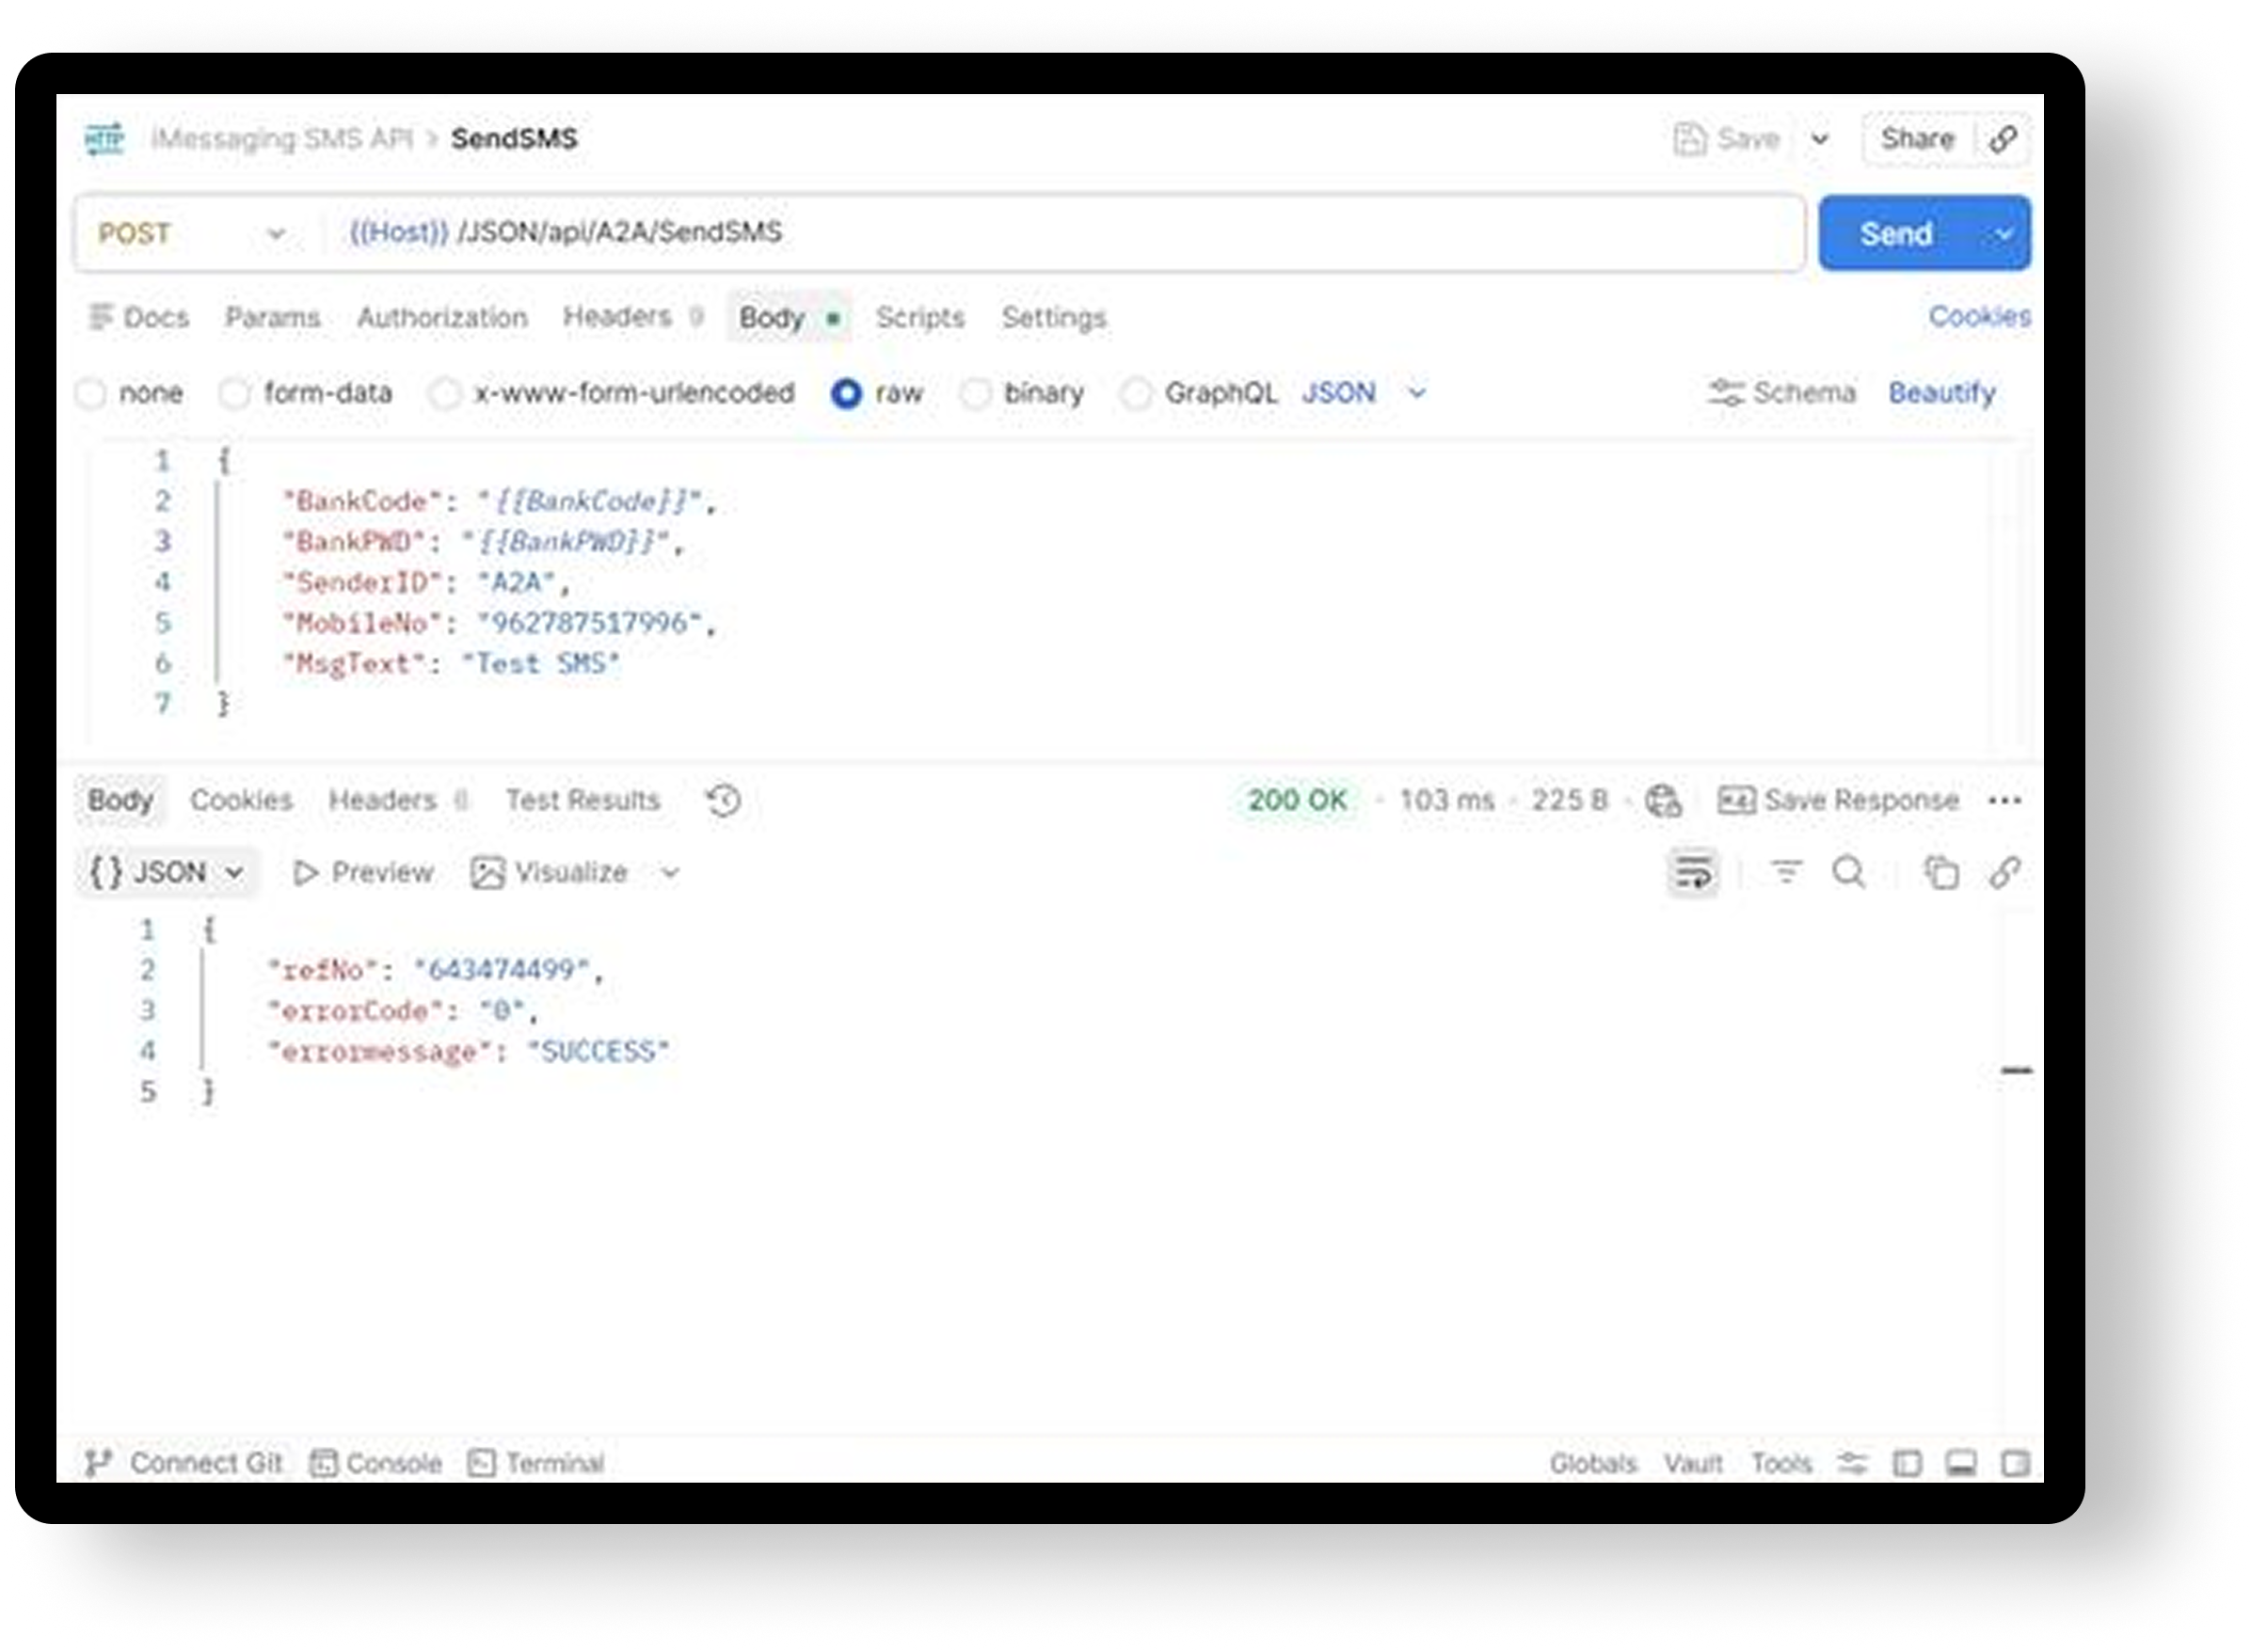Click the Share button
This screenshot has height=1652, width=2251.
point(1917,138)
